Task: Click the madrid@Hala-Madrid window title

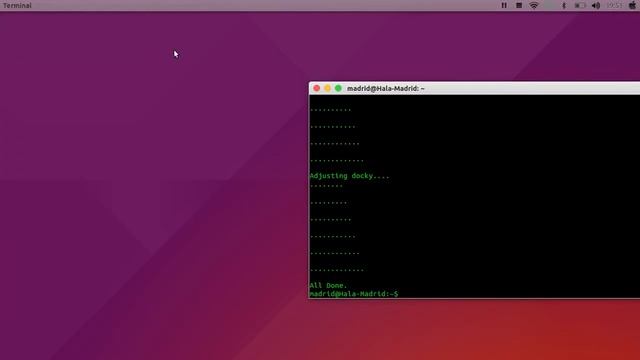Action: (386, 88)
